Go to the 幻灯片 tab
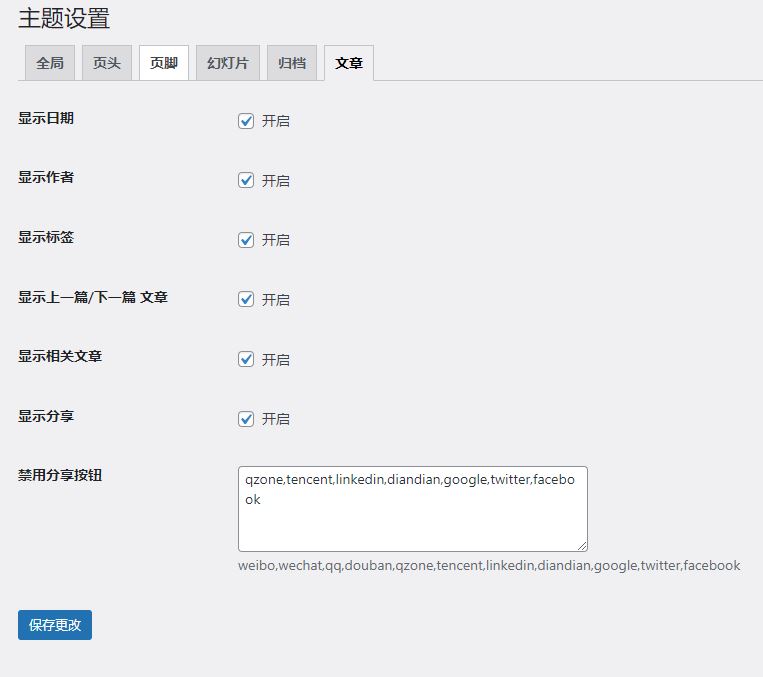The image size is (763, 677). tap(228, 63)
